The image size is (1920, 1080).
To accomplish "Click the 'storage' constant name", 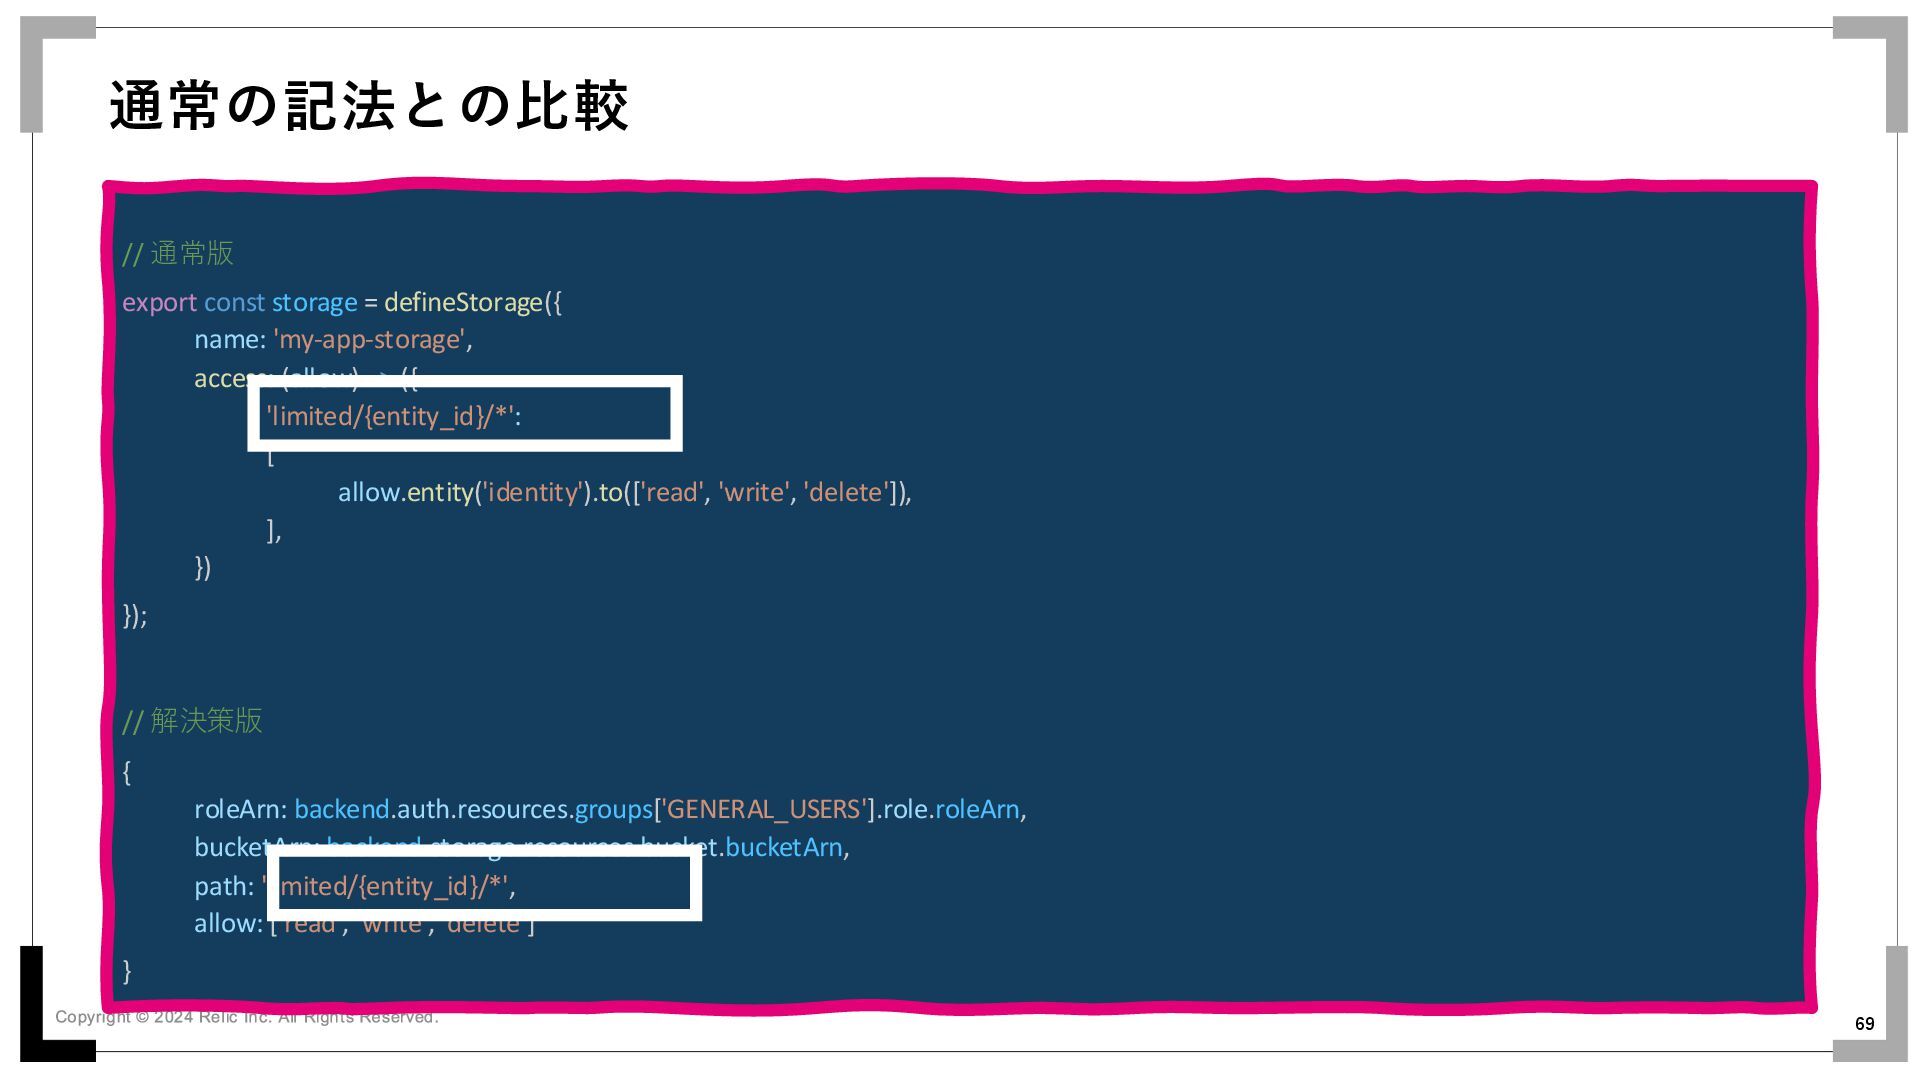I will 314,302.
